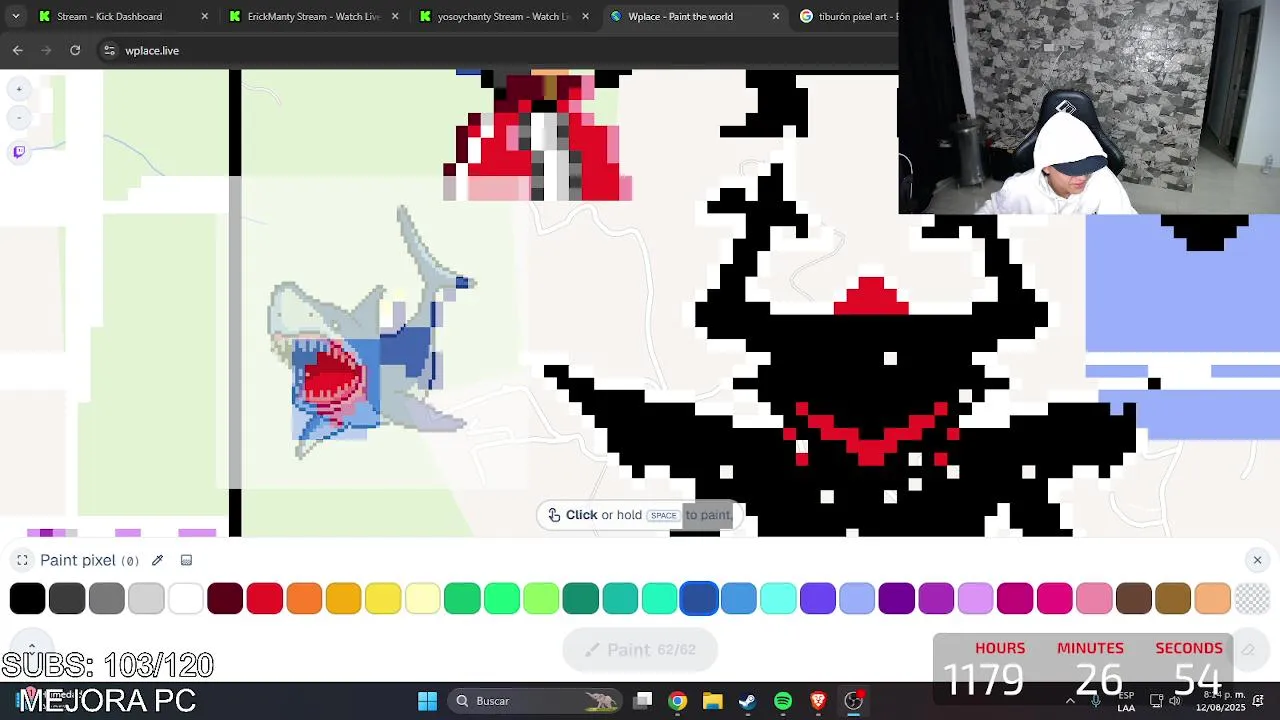Open Brave browser from the taskbar
The width and height of the screenshot is (1280, 720).
coord(818,701)
